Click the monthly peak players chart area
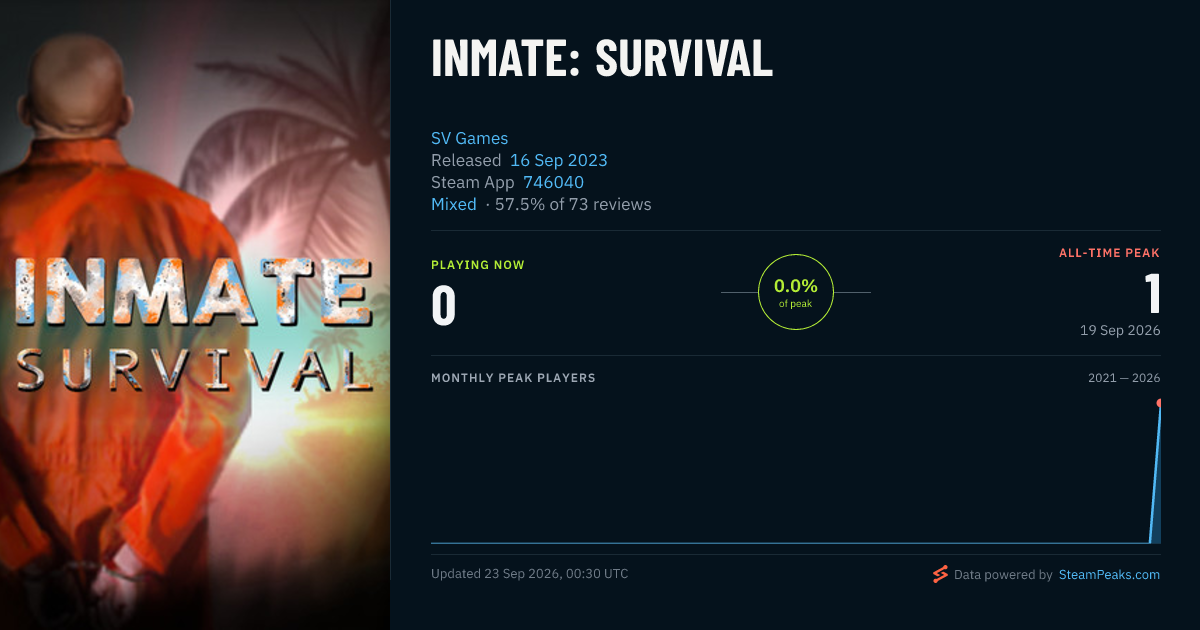 [796, 470]
